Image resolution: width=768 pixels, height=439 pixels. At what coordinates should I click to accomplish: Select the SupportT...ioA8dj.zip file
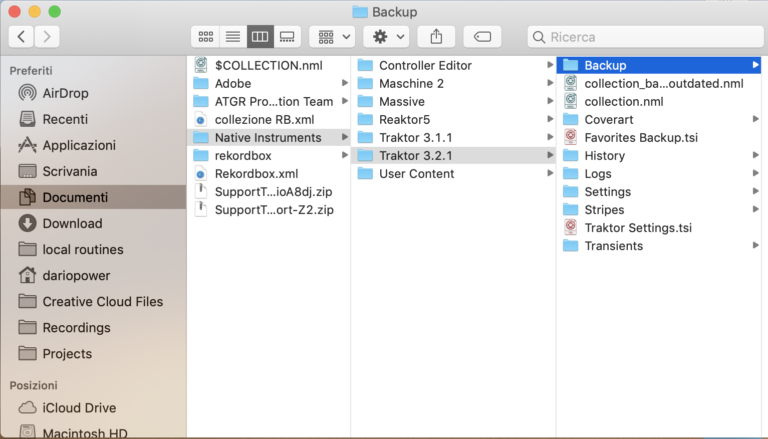[x=268, y=192]
